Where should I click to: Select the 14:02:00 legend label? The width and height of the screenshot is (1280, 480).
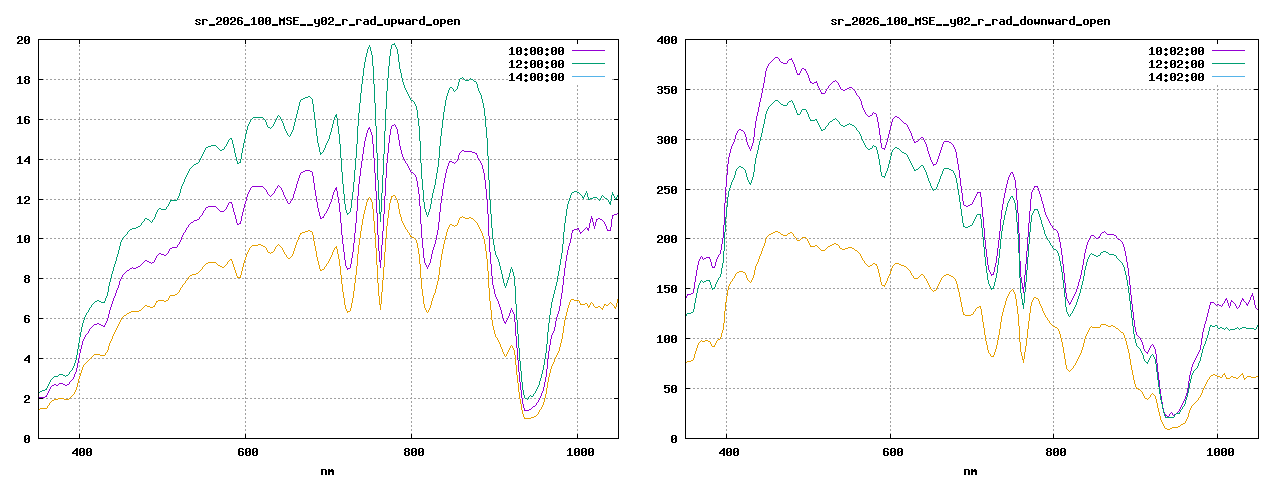pyautogui.click(x=1175, y=77)
